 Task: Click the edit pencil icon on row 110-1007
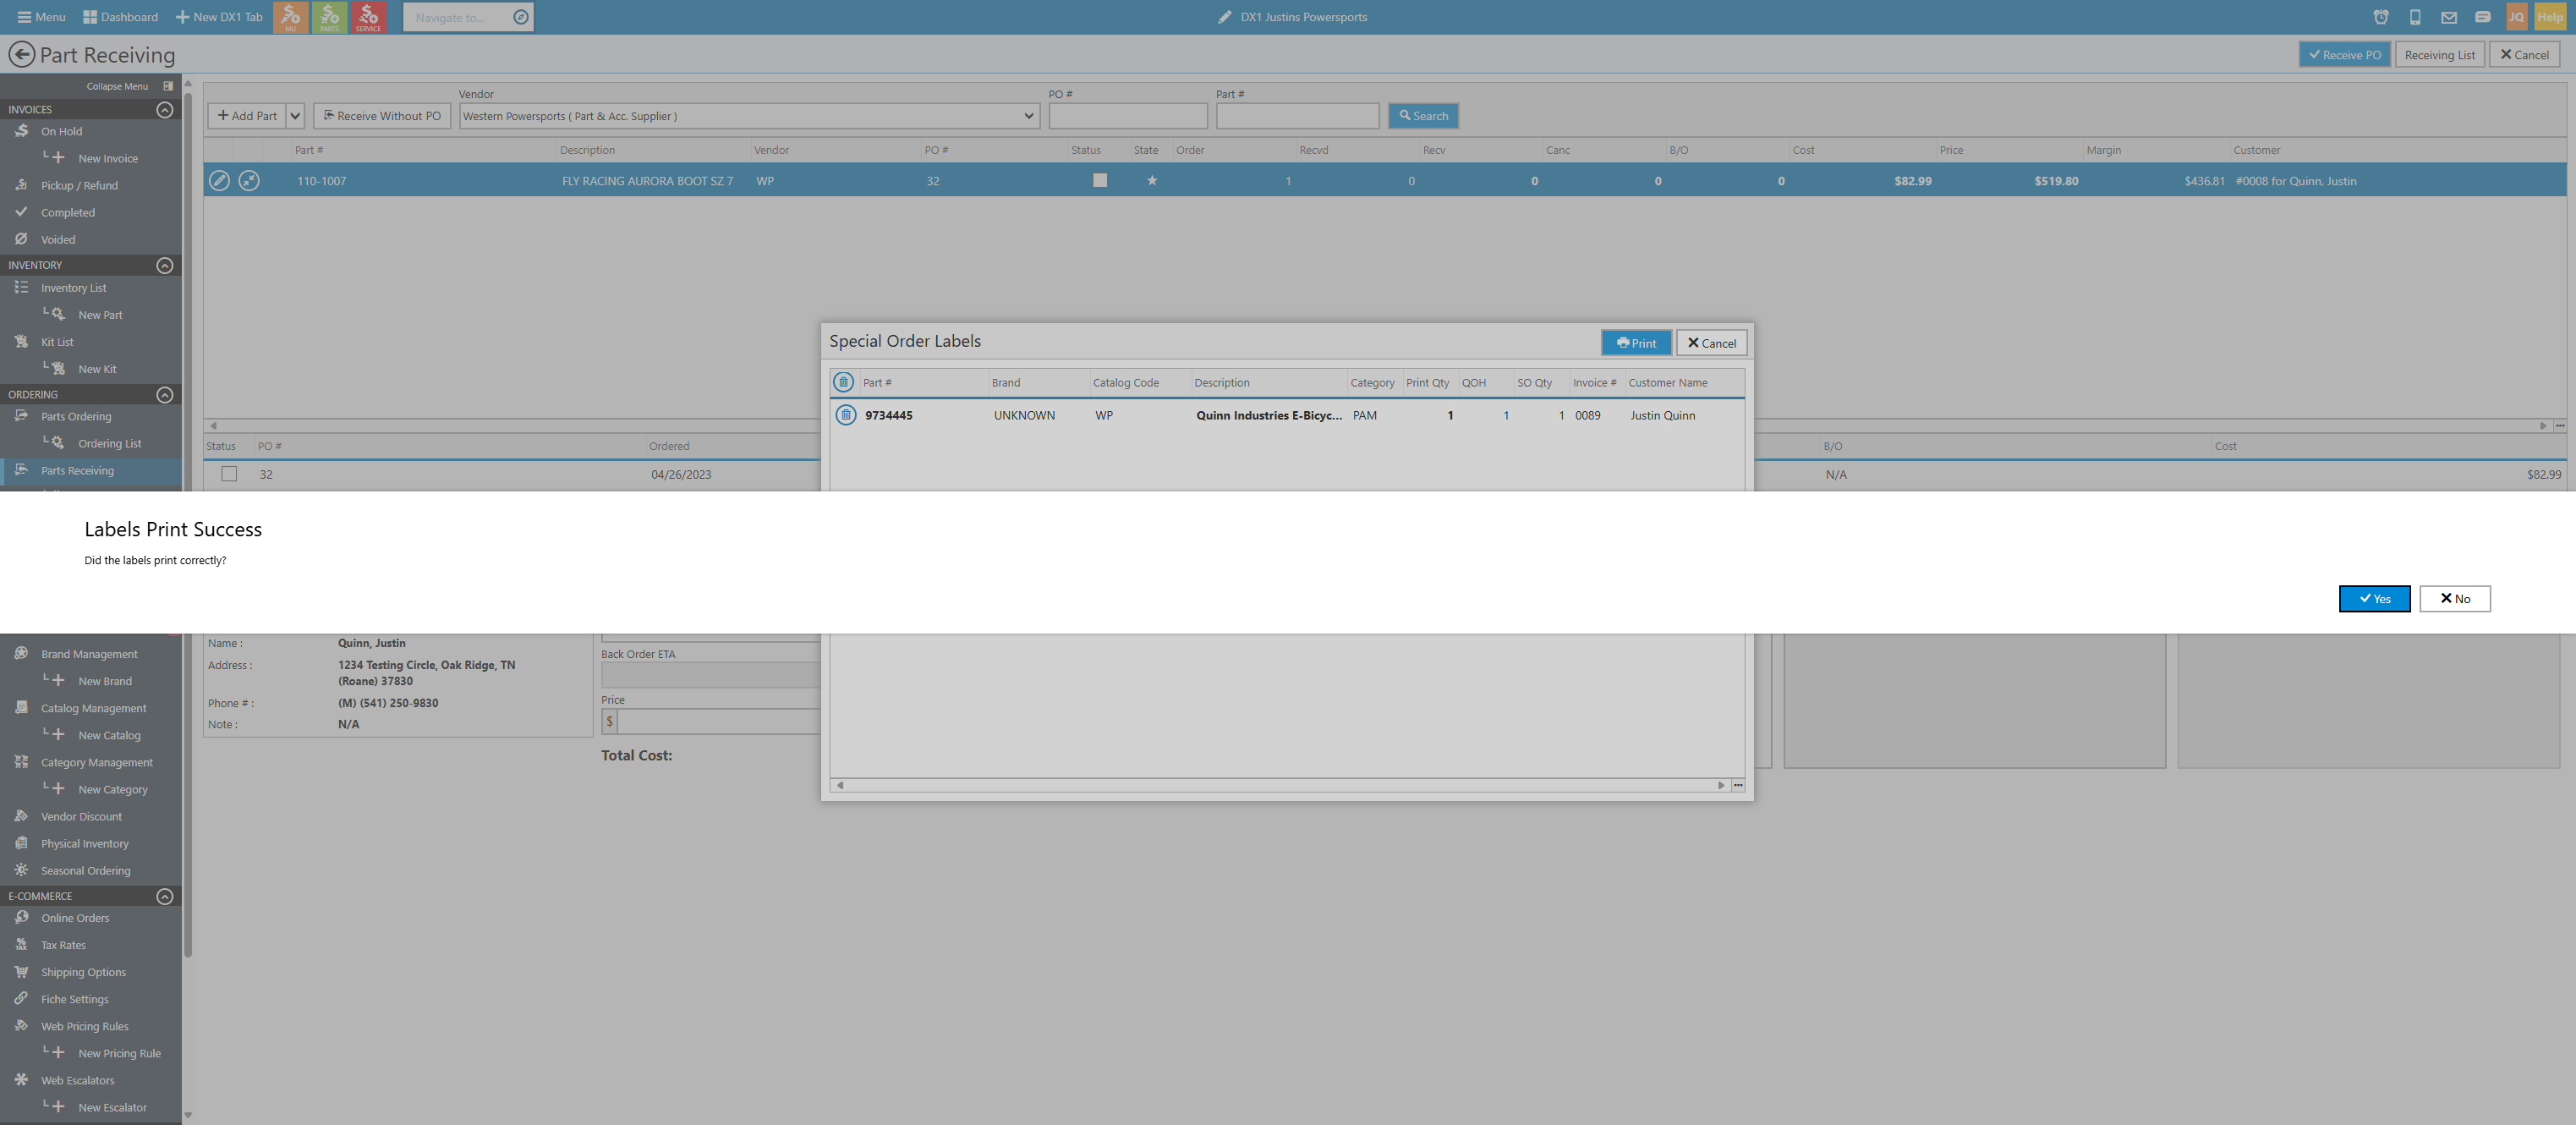click(219, 181)
